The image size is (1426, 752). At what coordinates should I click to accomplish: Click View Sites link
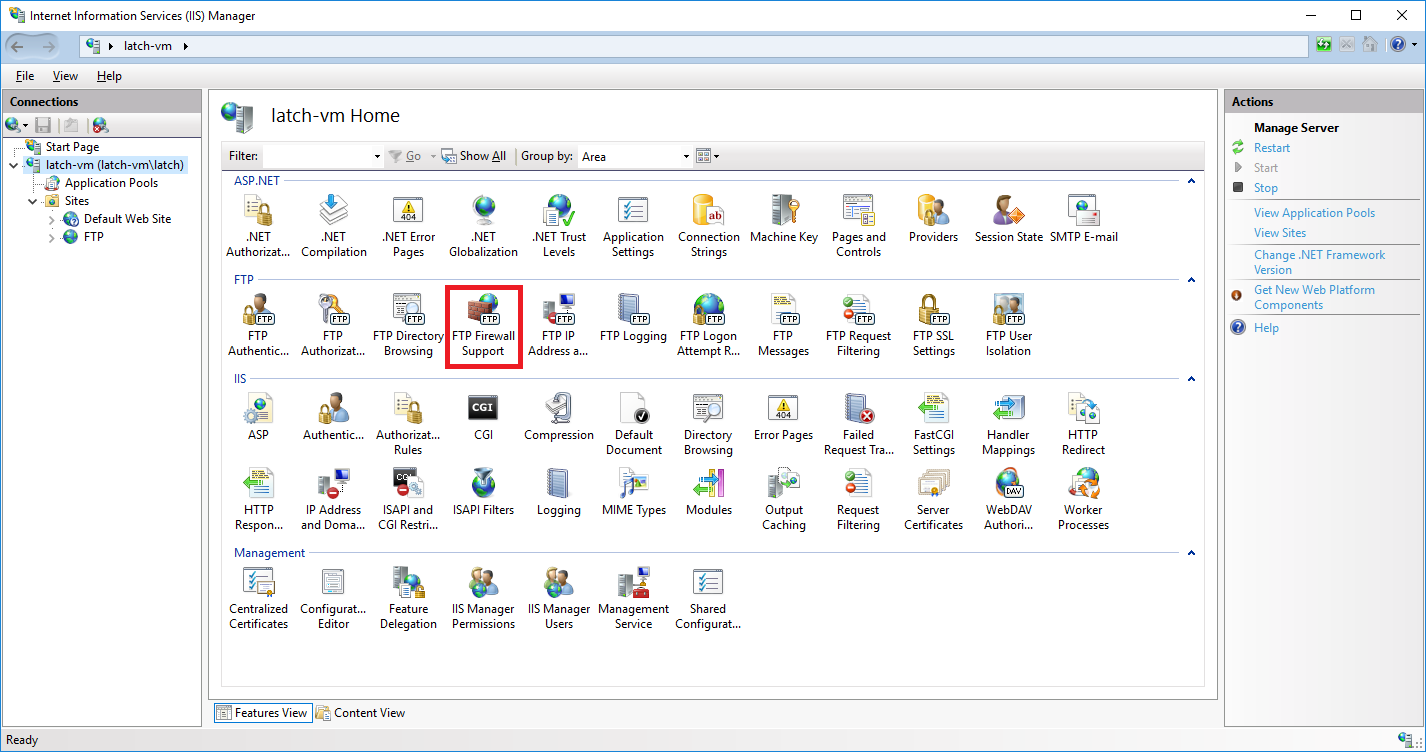(x=1280, y=233)
